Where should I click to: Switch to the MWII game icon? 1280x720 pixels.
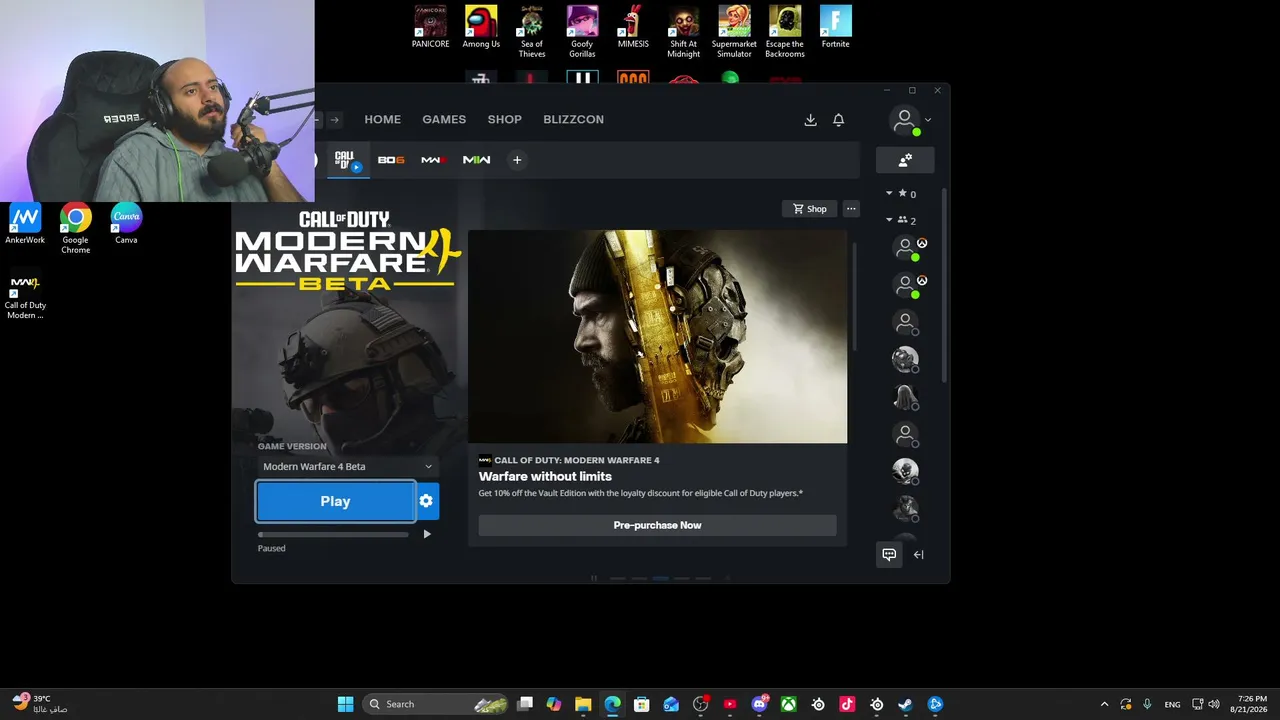[476, 160]
